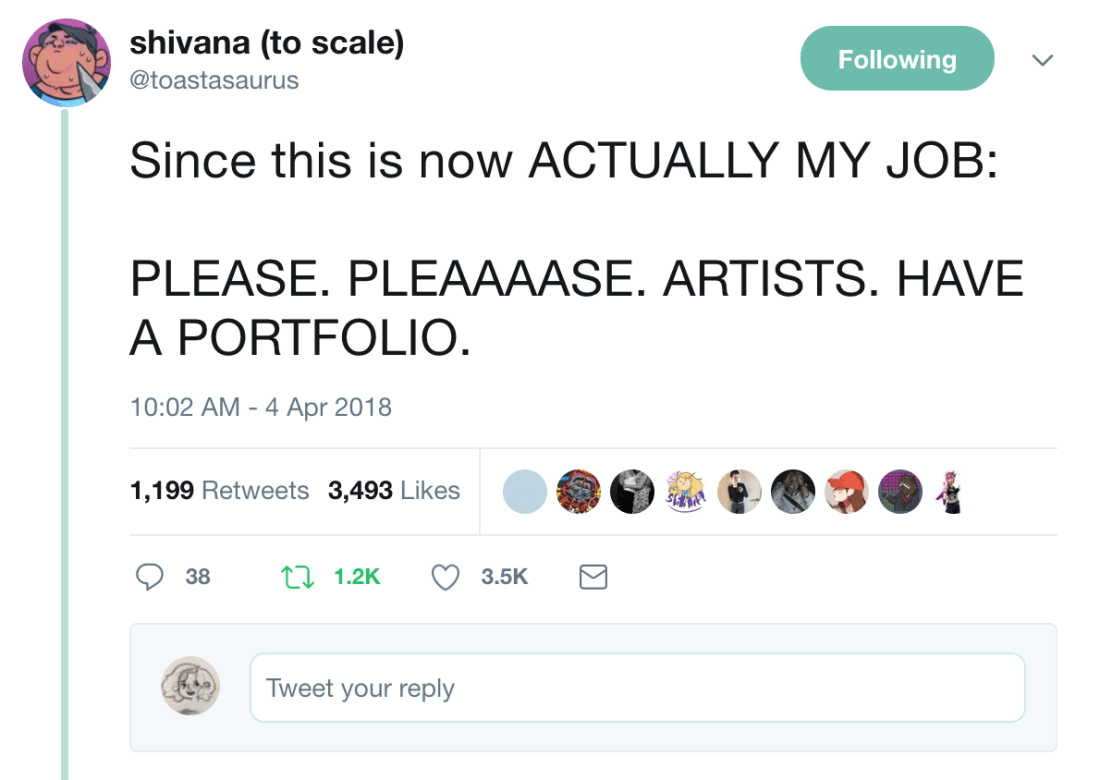Expand the tweet options chevron
Viewport: 1100px width, 780px height.
tap(1042, 60)
